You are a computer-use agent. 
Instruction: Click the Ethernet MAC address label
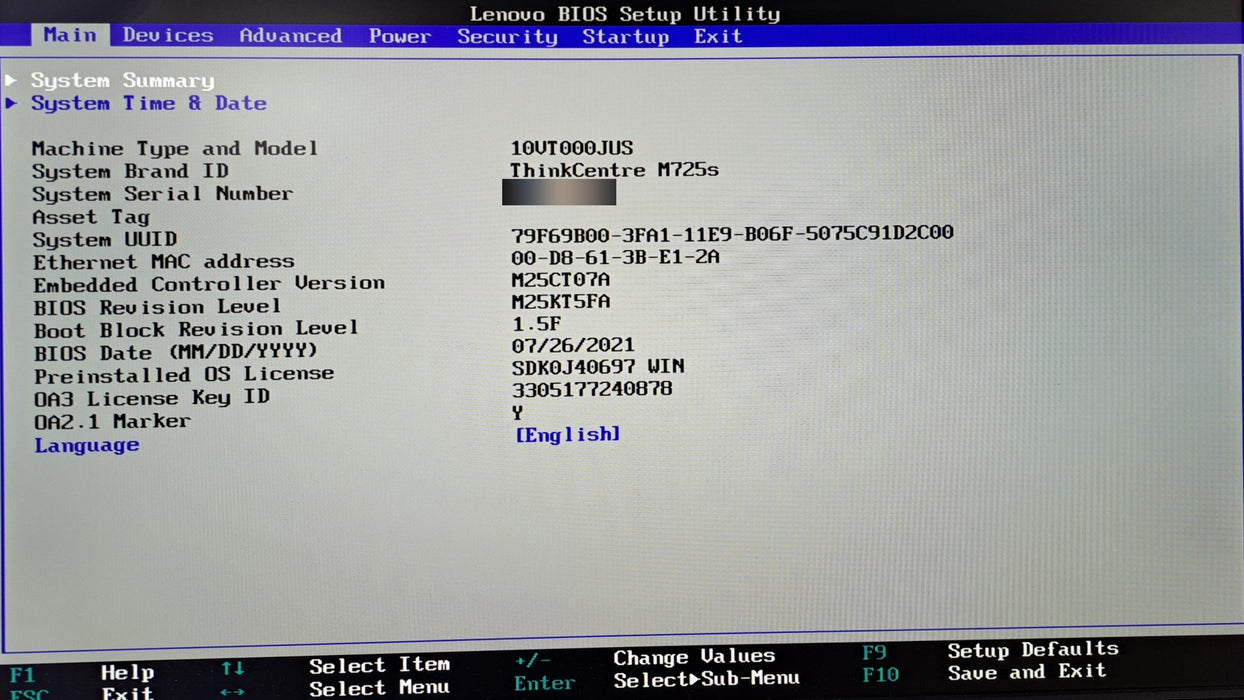[x=164, y=262]
